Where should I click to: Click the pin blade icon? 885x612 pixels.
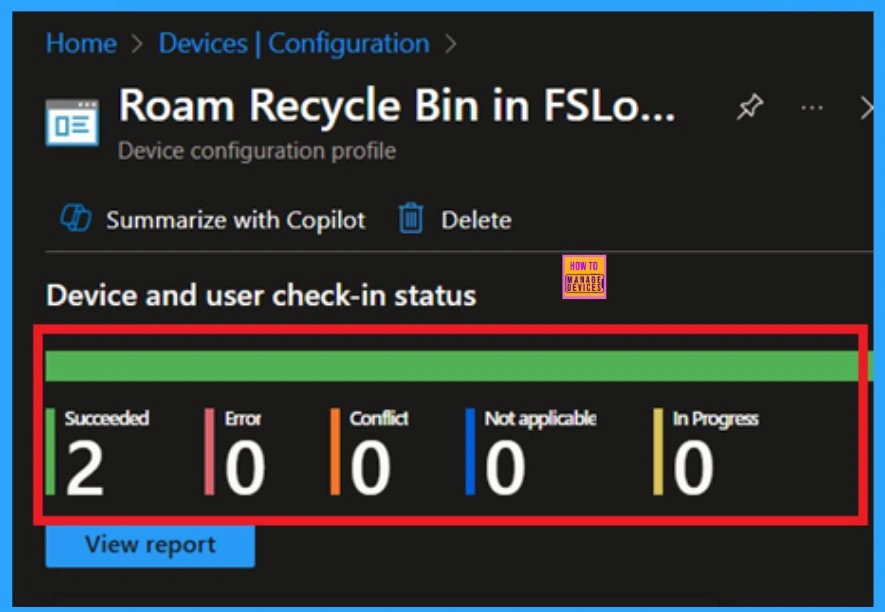point(749,108)
